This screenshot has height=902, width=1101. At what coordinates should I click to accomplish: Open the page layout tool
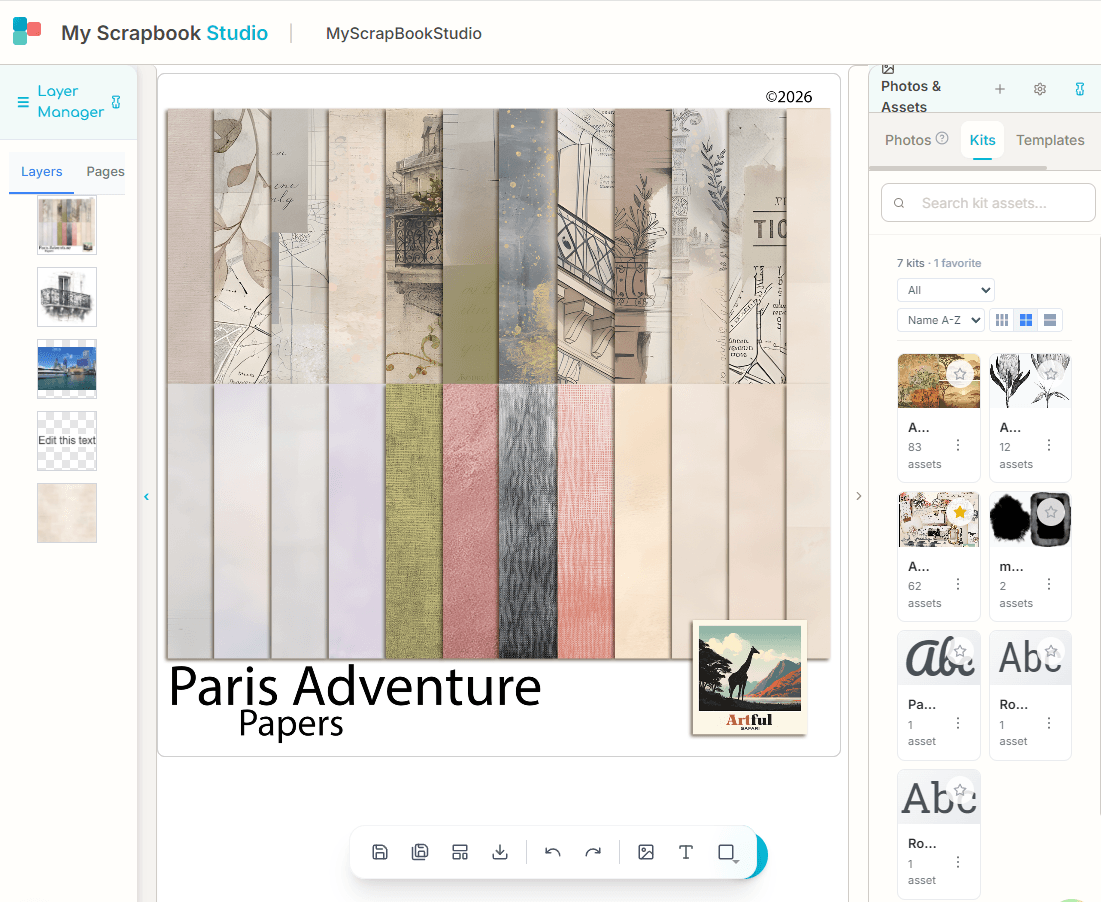(460, 852)
